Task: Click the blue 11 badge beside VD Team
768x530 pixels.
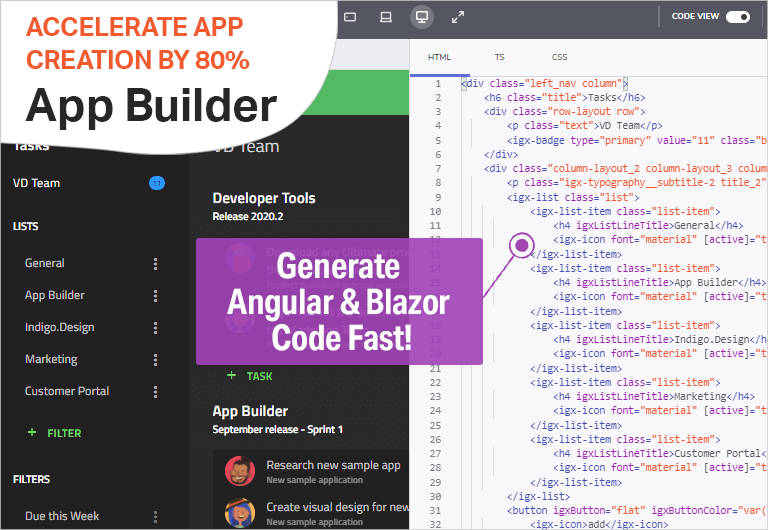Action: (x=157, y=183)
